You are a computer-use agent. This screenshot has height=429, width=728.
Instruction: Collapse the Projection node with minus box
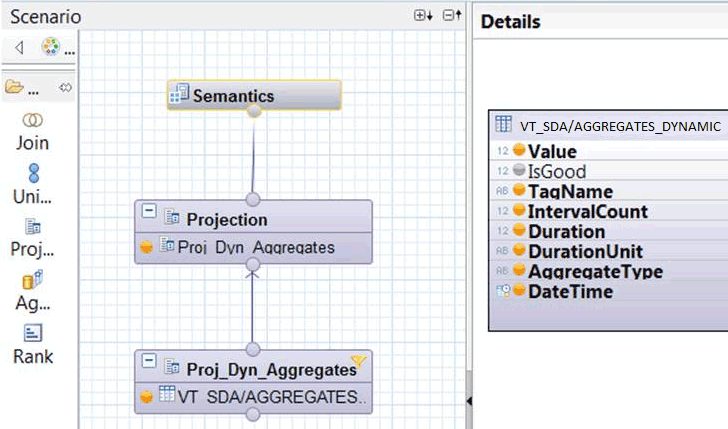pyautogui.click(x=149, y=212)
